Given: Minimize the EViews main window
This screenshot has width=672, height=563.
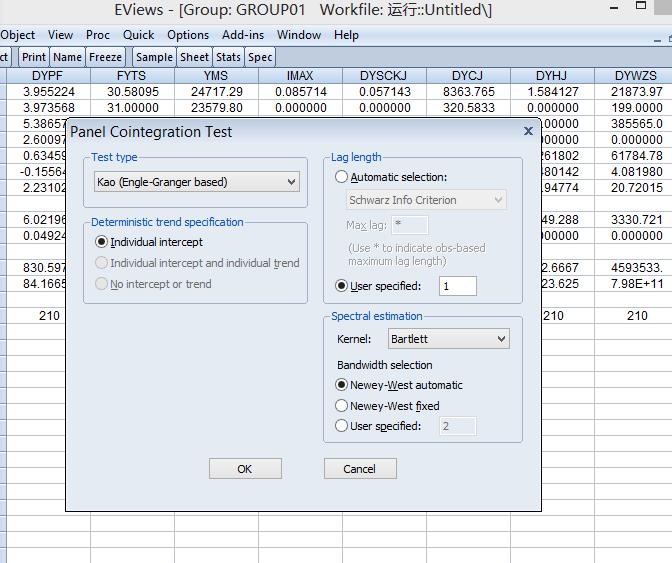Looking at the screenshot, I should 614,8.
